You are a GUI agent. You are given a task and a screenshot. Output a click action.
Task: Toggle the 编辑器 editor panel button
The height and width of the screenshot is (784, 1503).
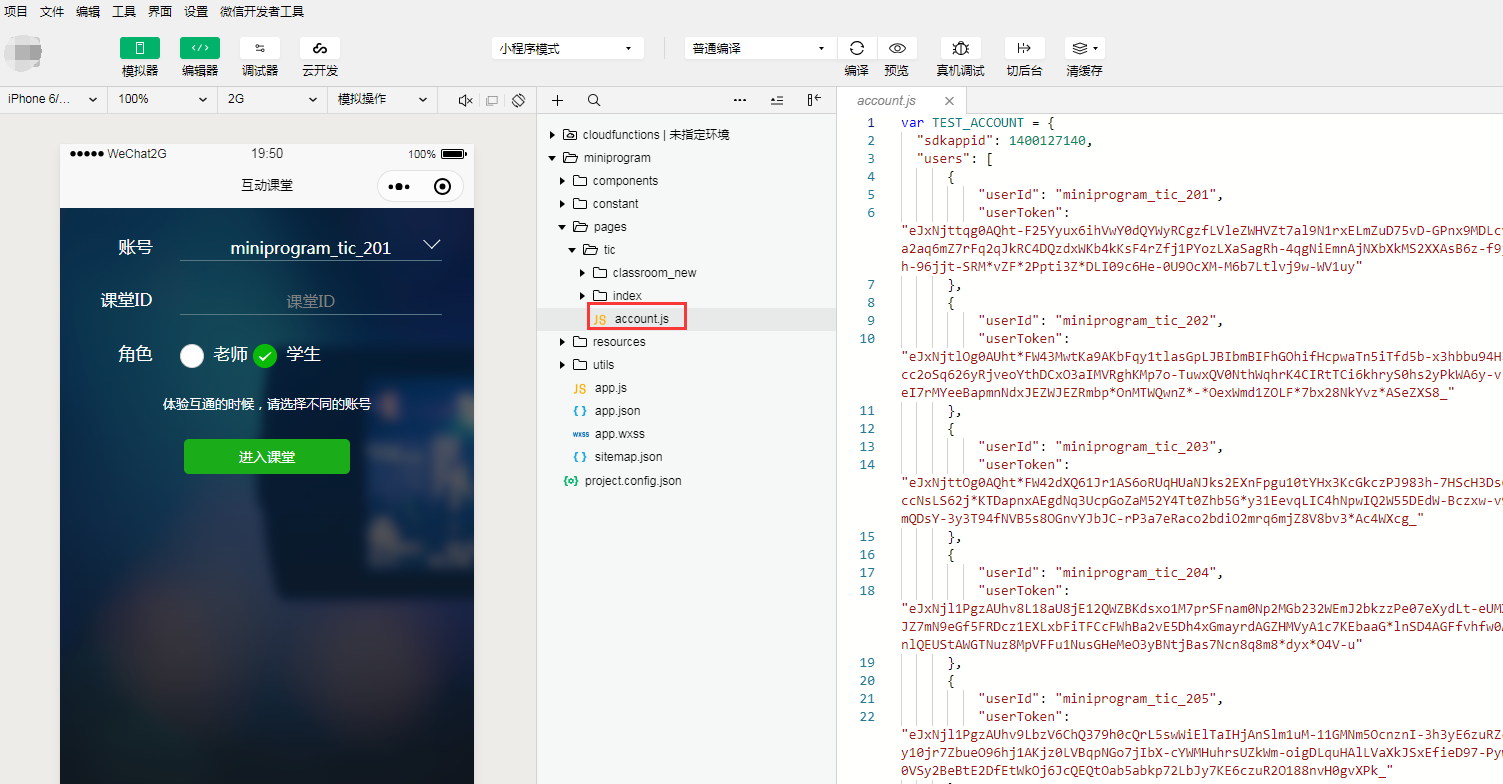click(200, 48)
